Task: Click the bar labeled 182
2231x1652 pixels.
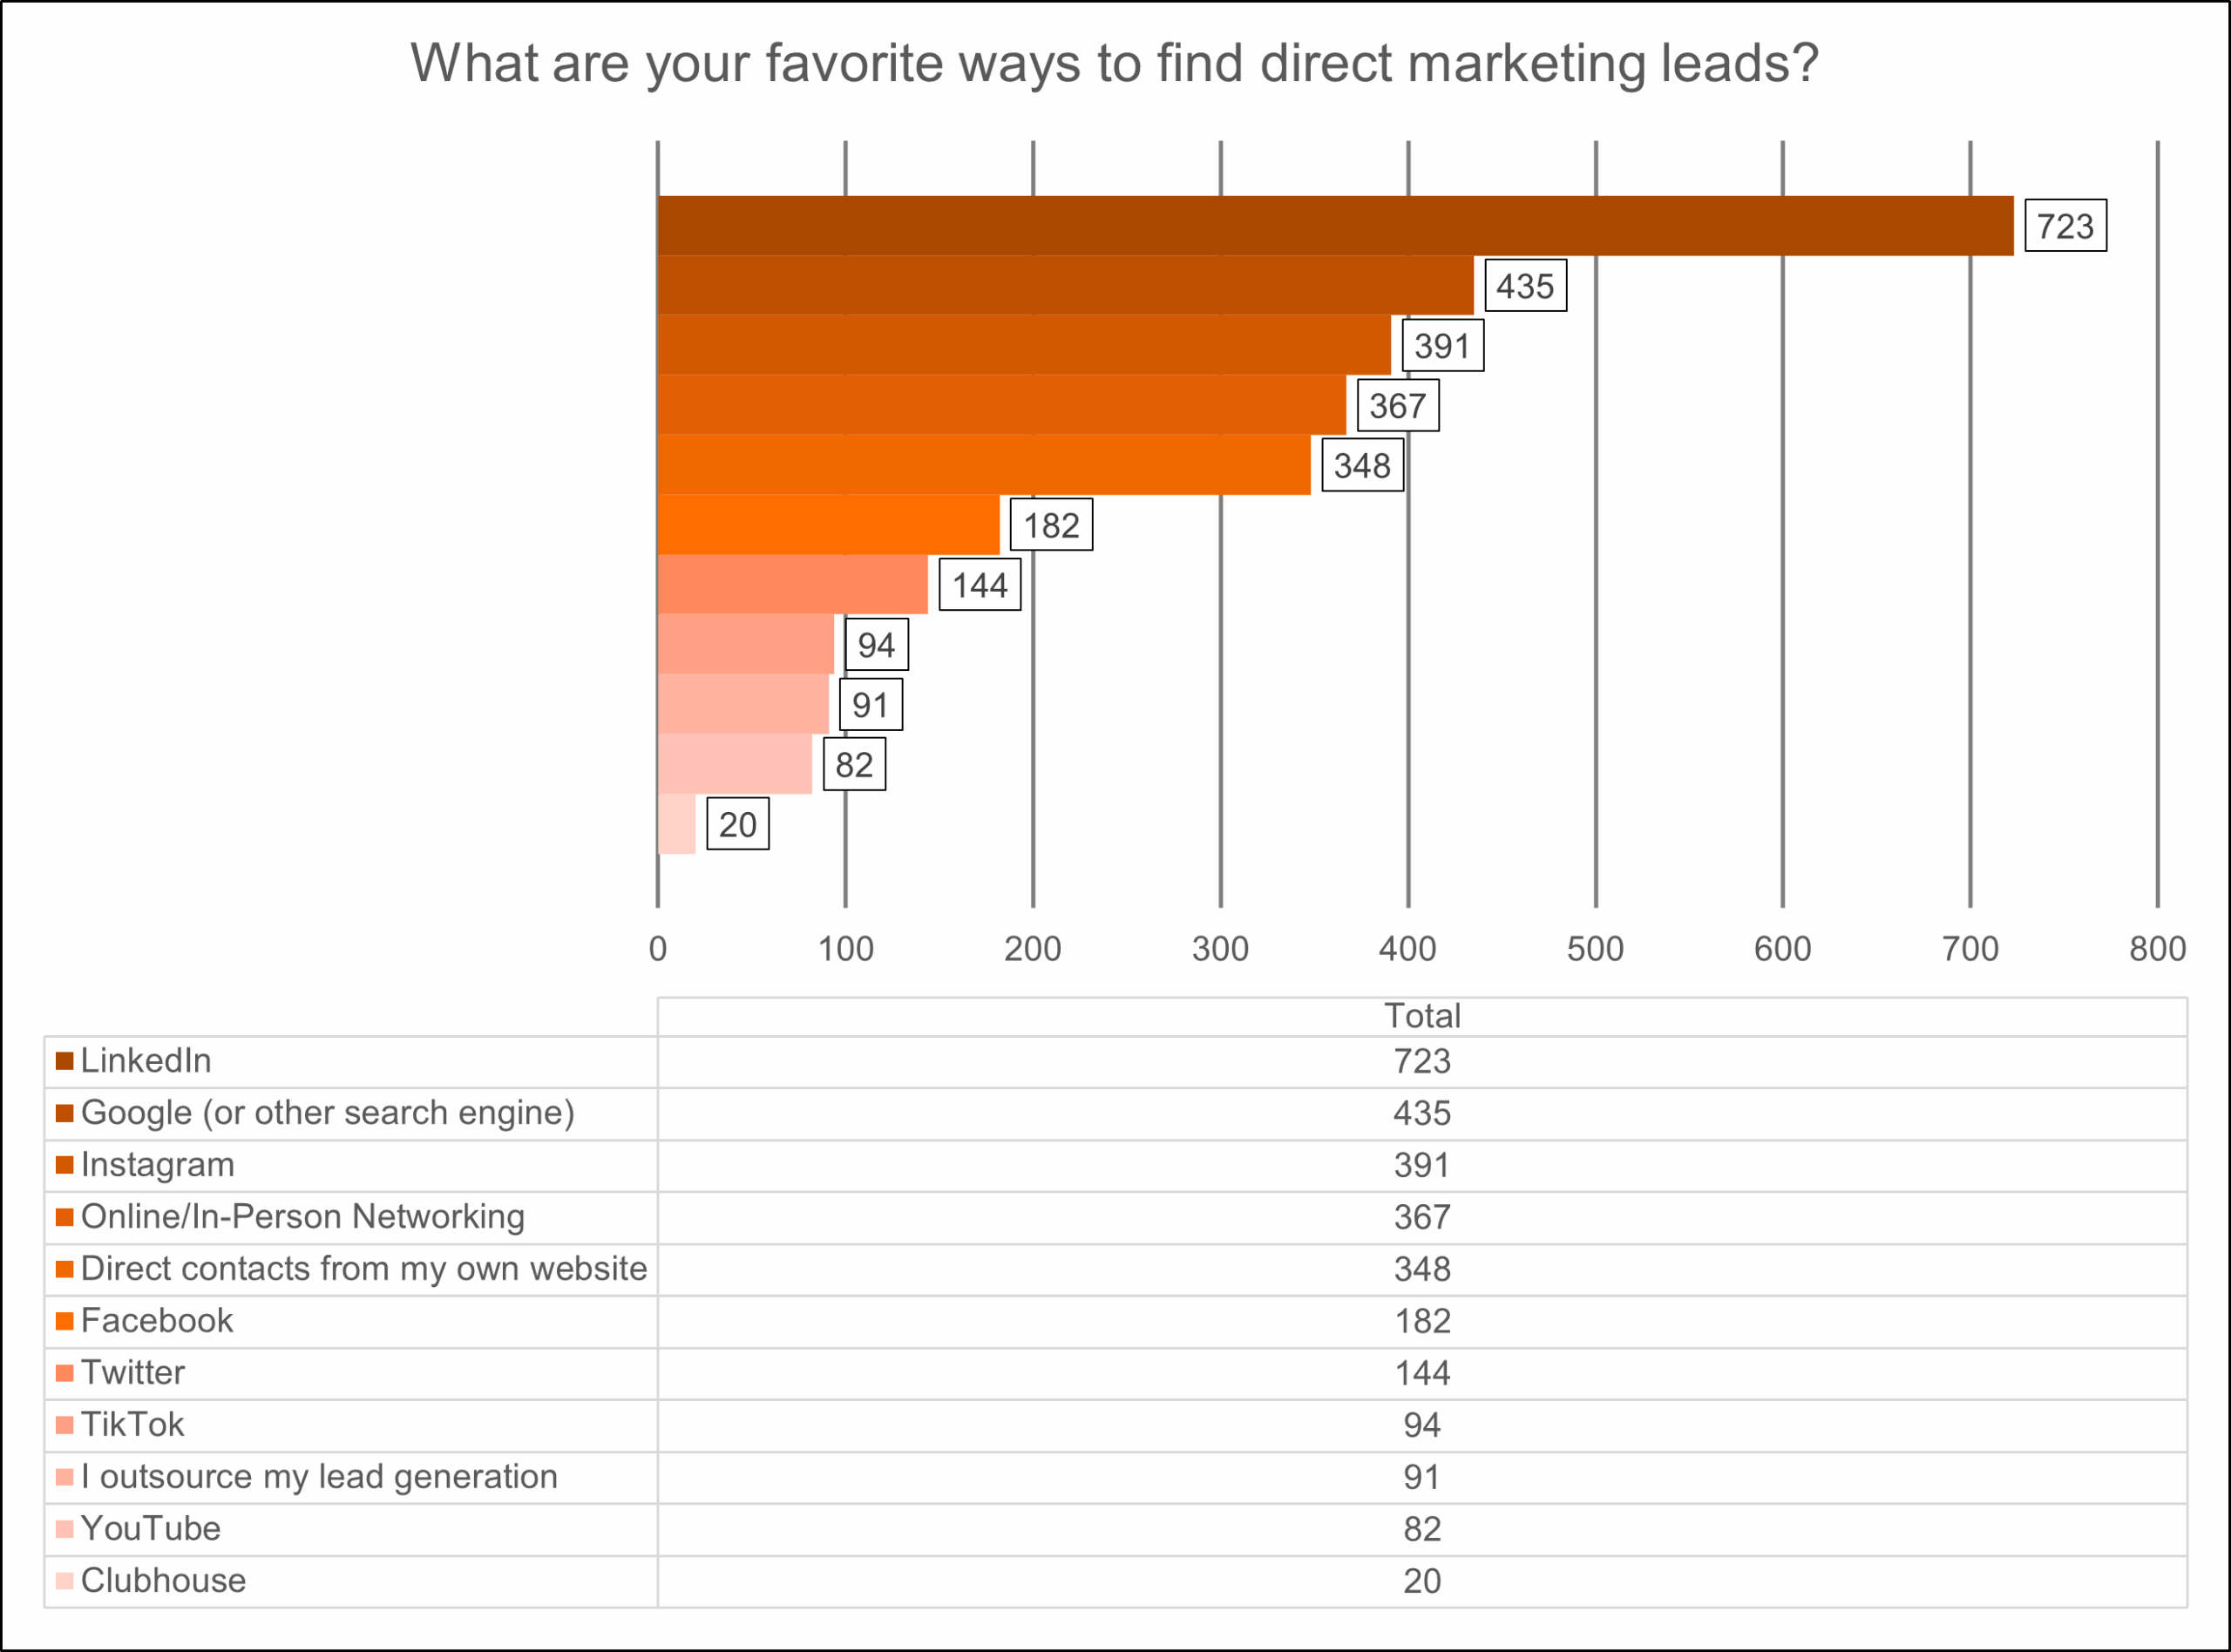Action: pos(828,525)
